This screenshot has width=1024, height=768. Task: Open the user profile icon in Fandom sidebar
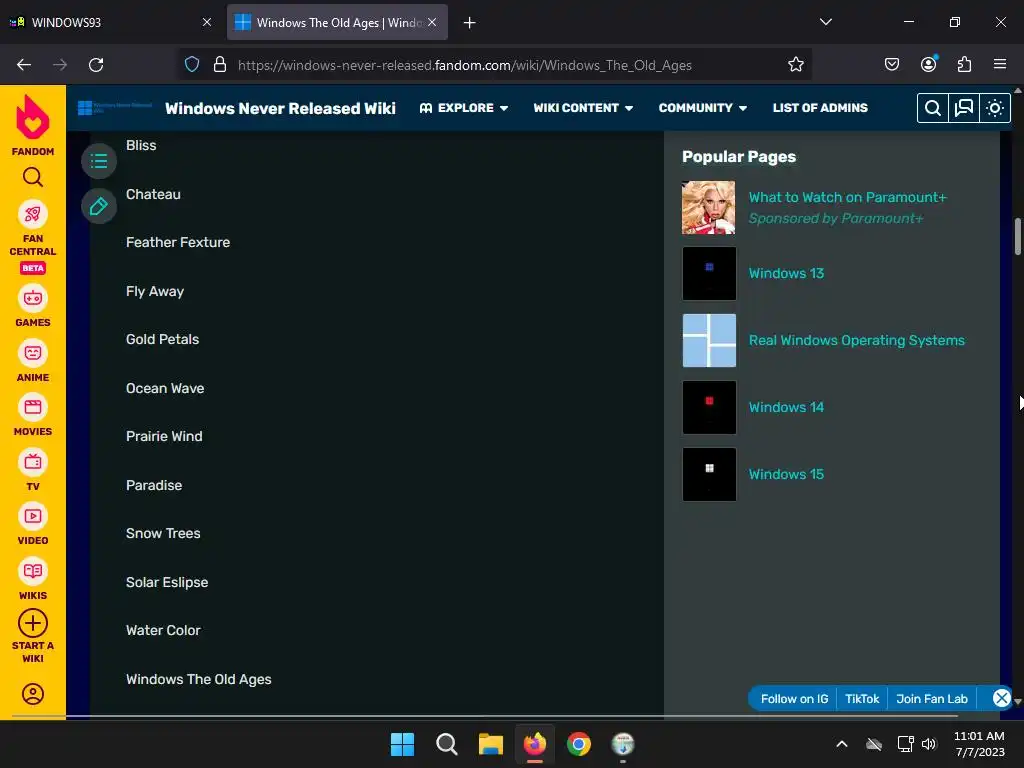click(x=33, y=694)
